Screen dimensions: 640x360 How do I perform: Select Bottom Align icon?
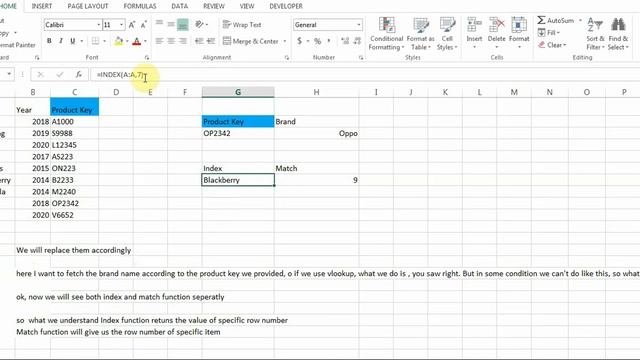(183, 24)
